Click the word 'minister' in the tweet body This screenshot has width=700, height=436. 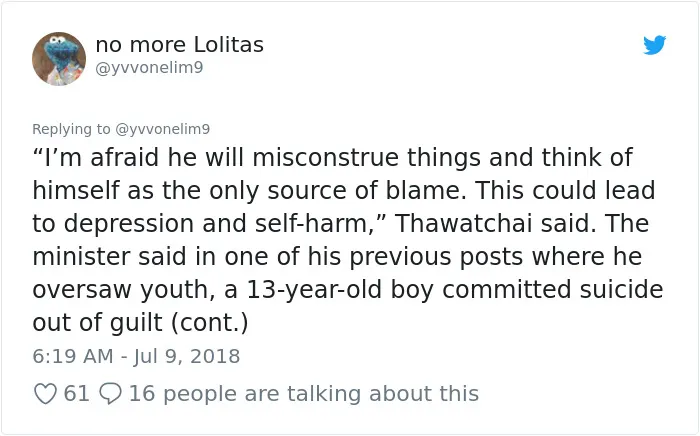pyautogui.click(x=80, y=257)
